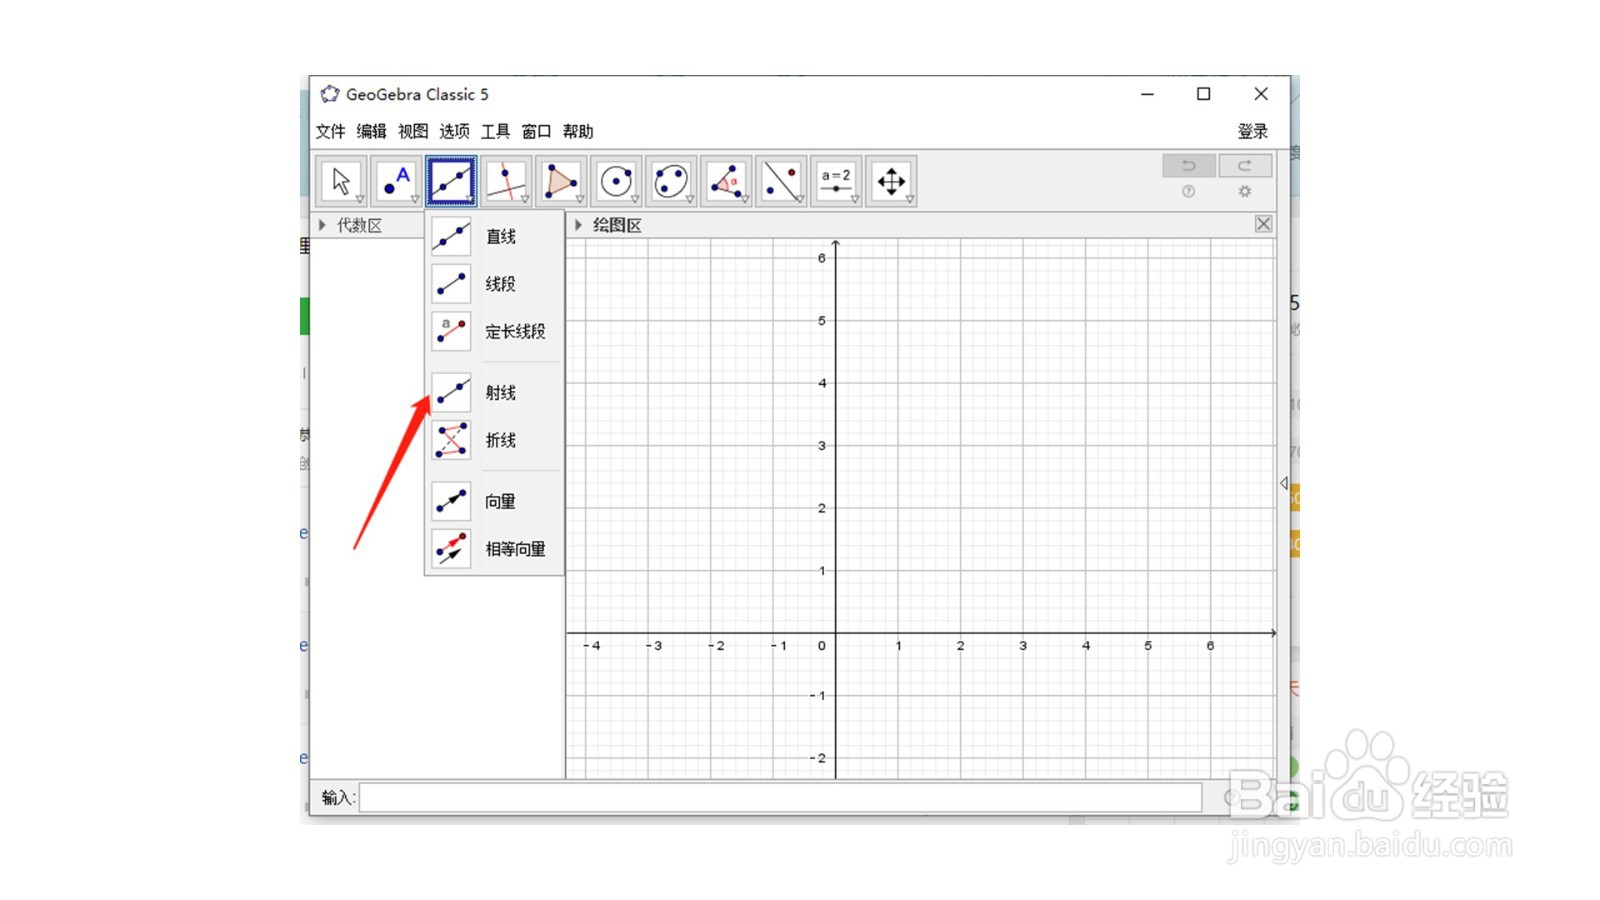Maximize the GeoGebra window

1204,94
